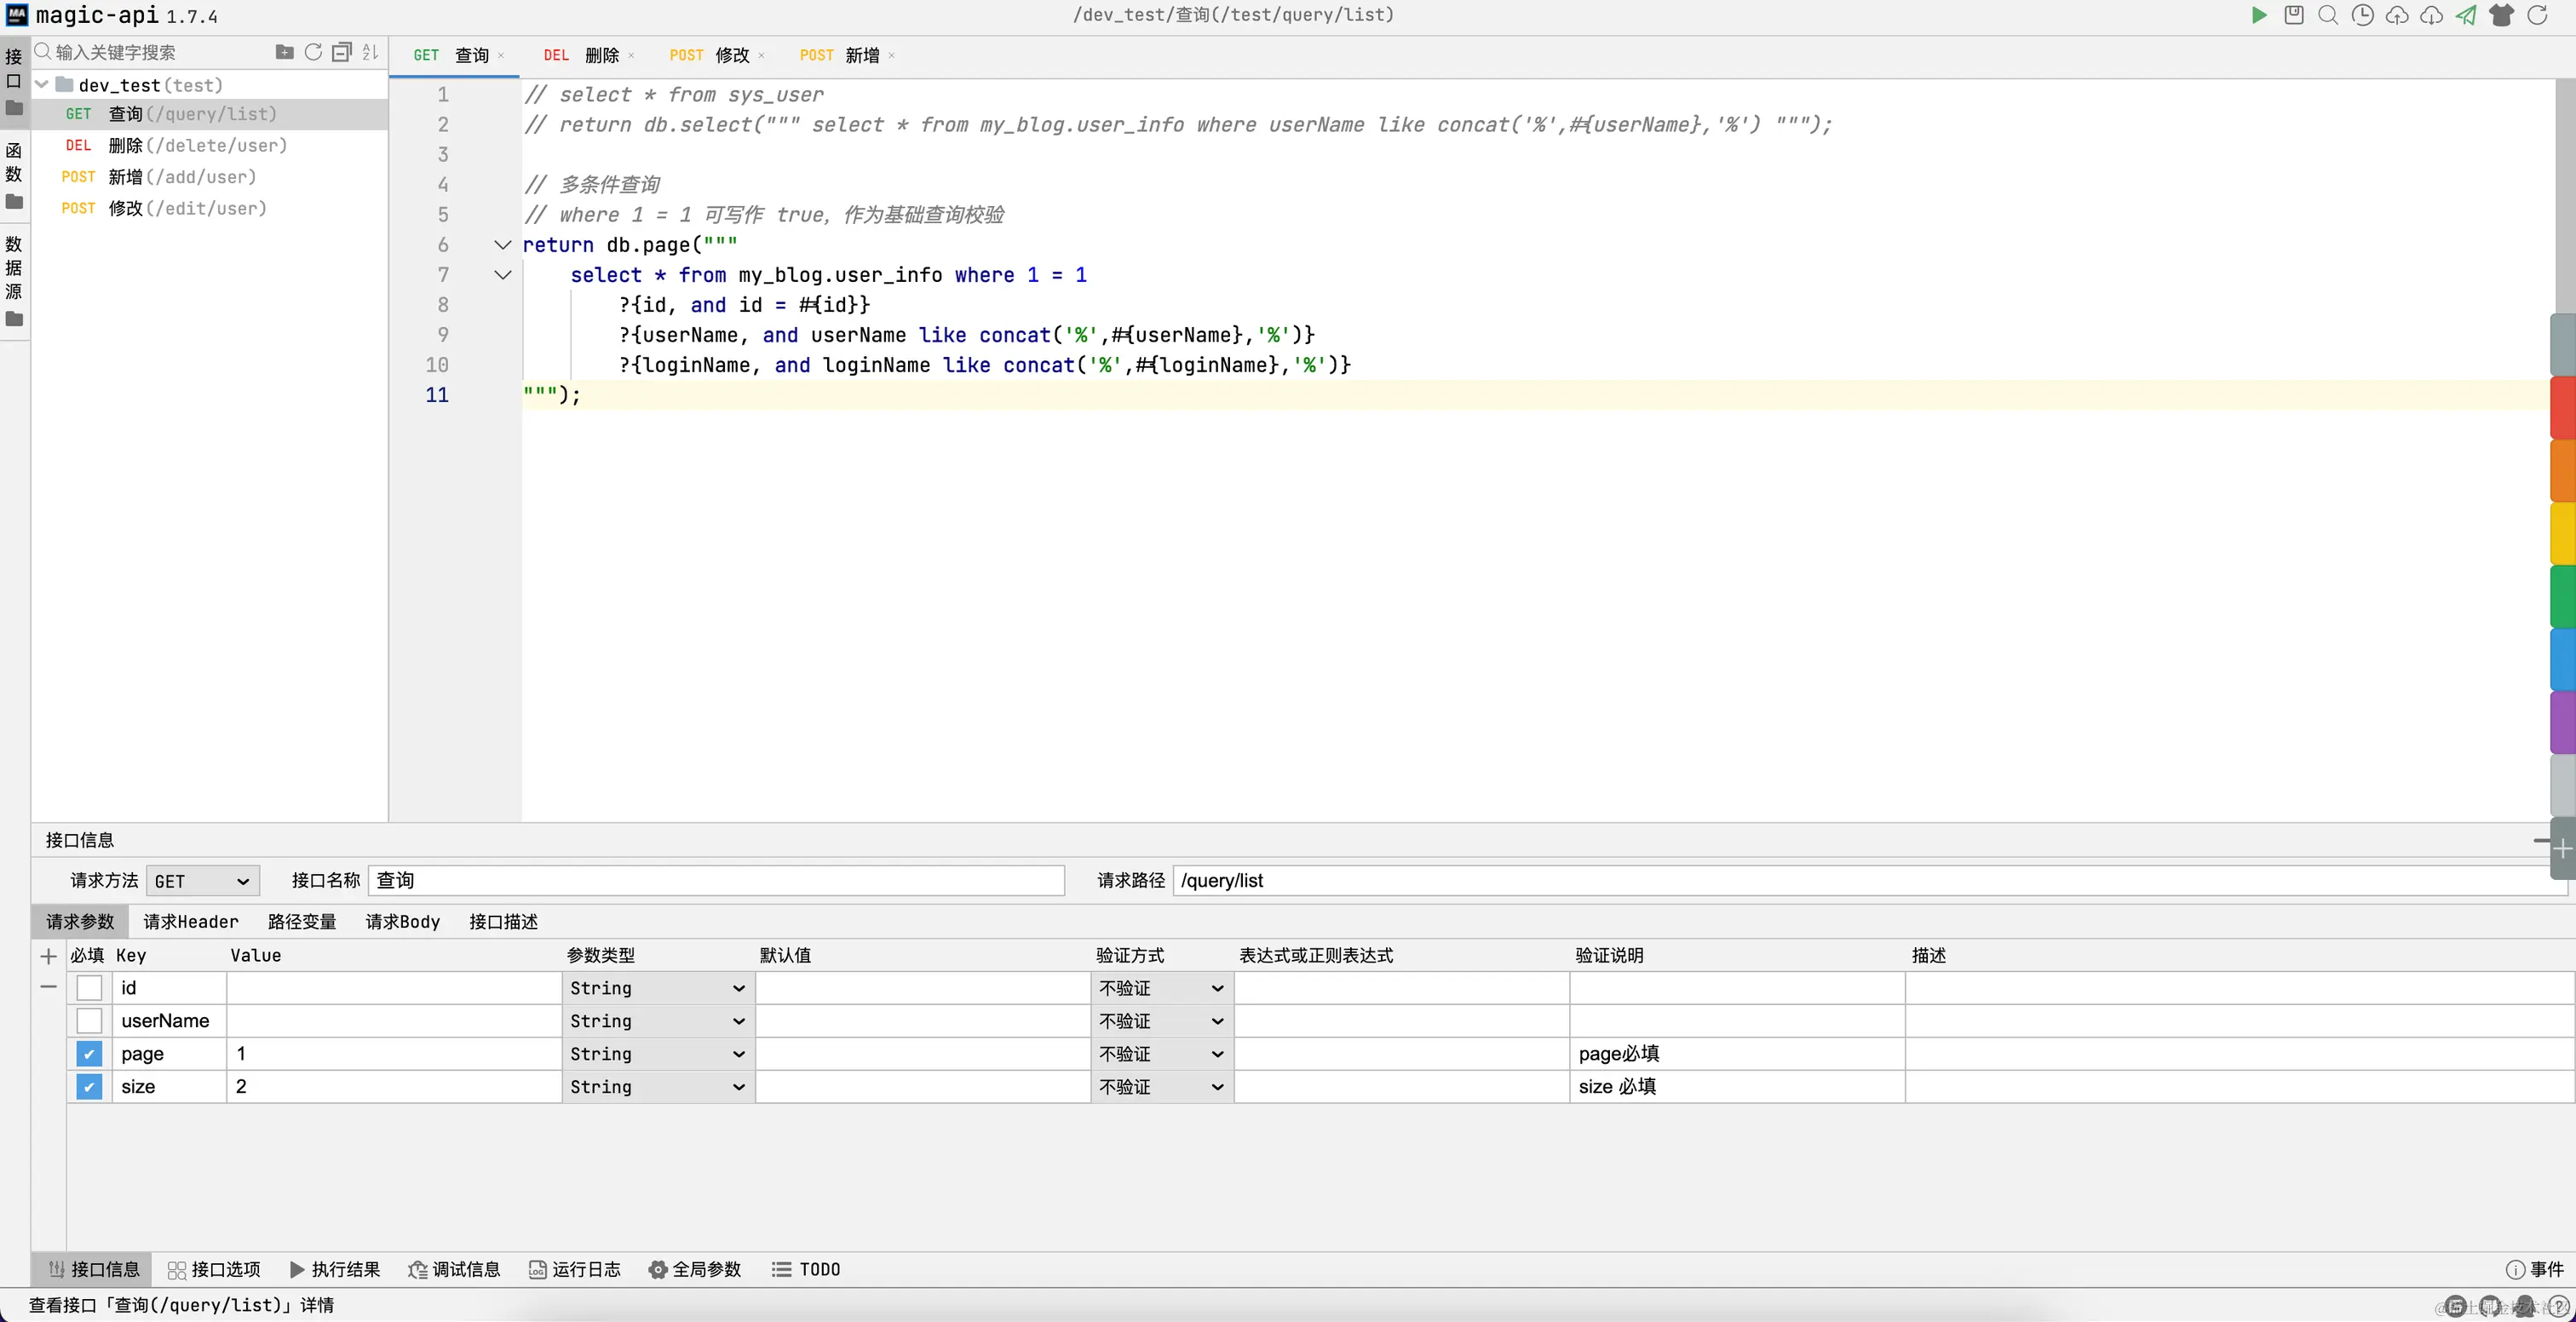Close the 新增 editor tab
The height and width of the screenshot is (1322, 2576).
891,56
